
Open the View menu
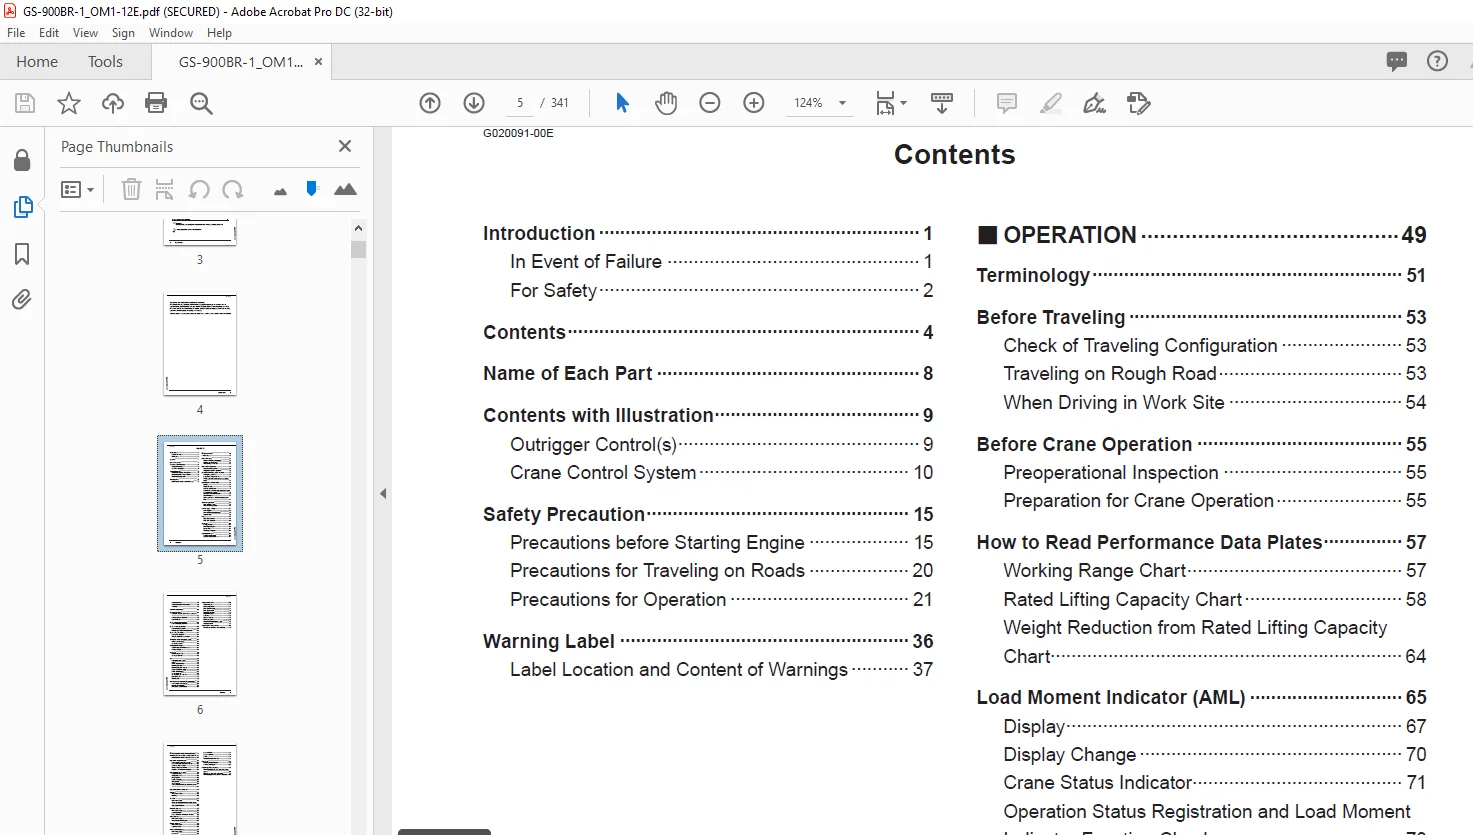85,33
